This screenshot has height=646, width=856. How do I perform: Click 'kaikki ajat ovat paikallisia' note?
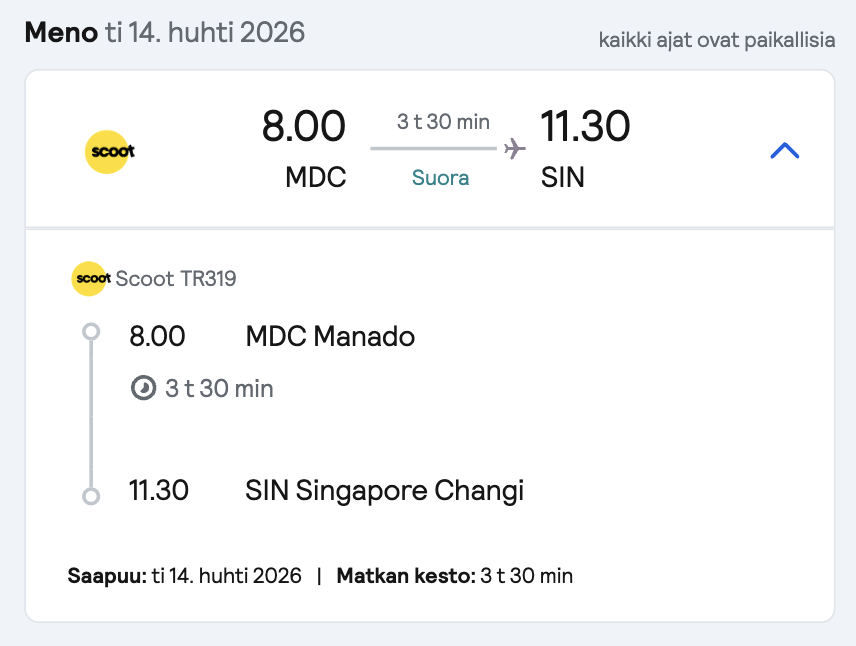[717, 40]
